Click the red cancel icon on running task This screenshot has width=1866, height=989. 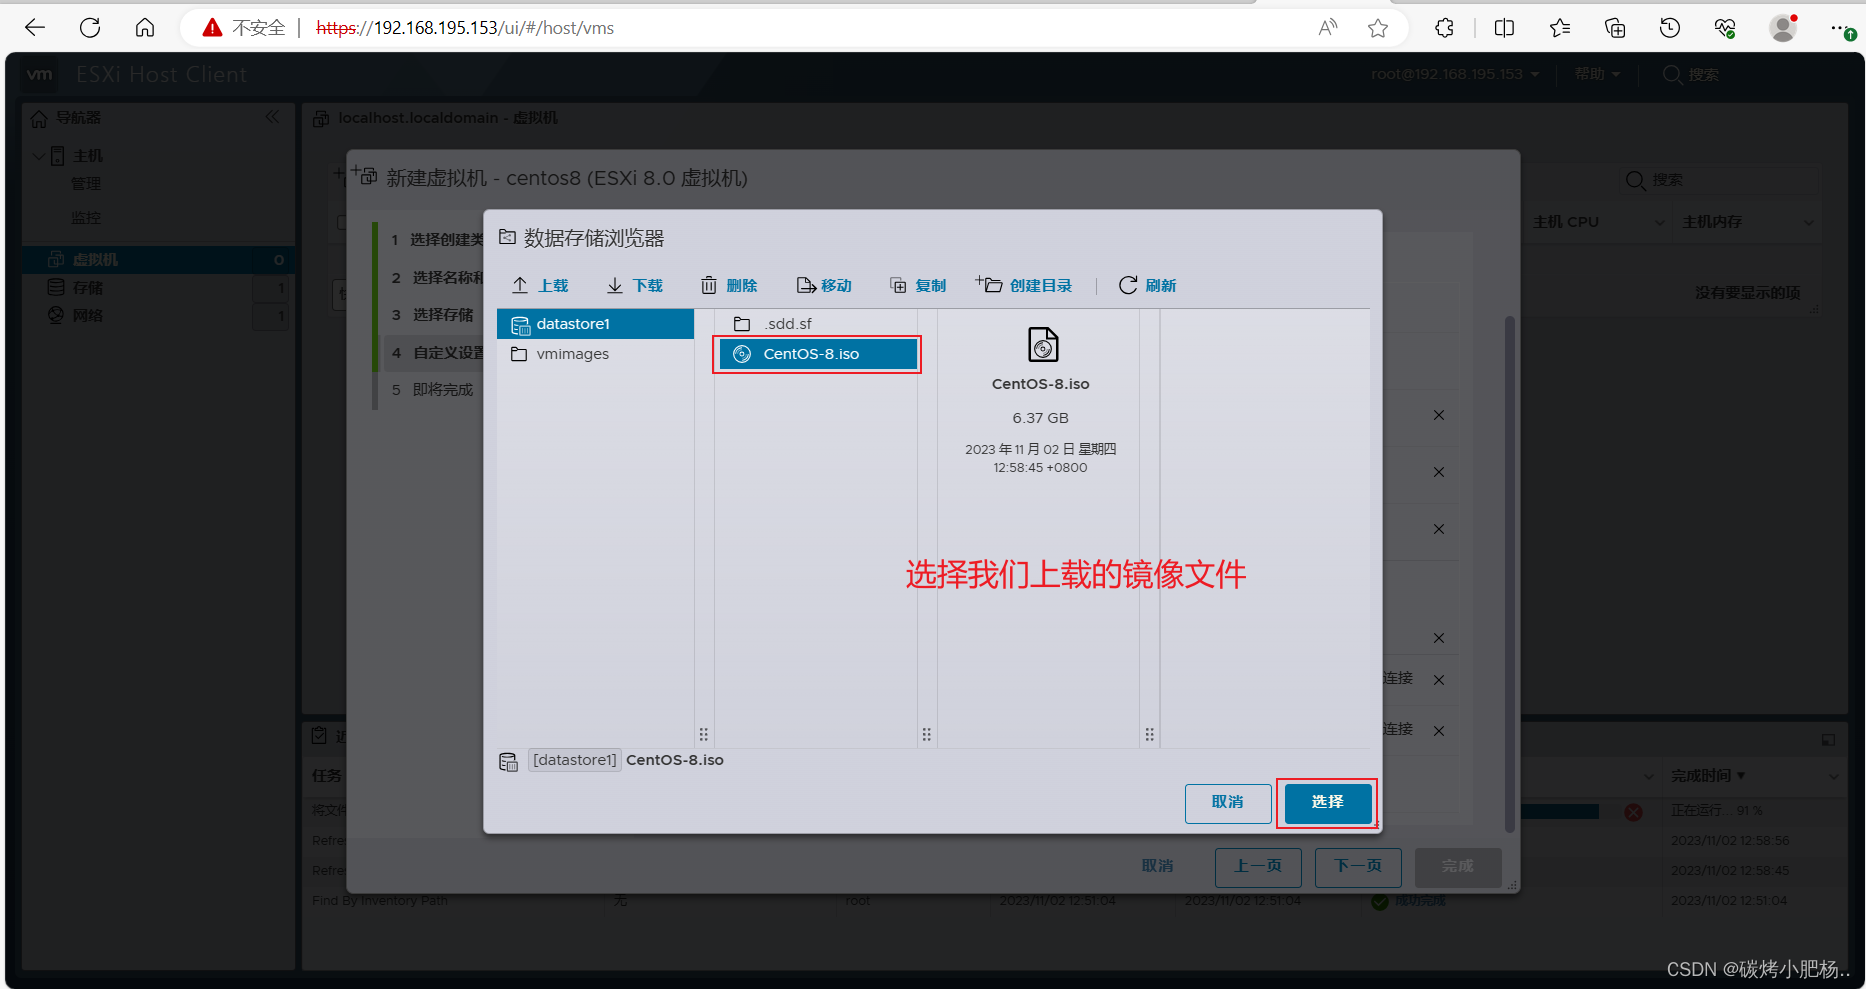1634,812
